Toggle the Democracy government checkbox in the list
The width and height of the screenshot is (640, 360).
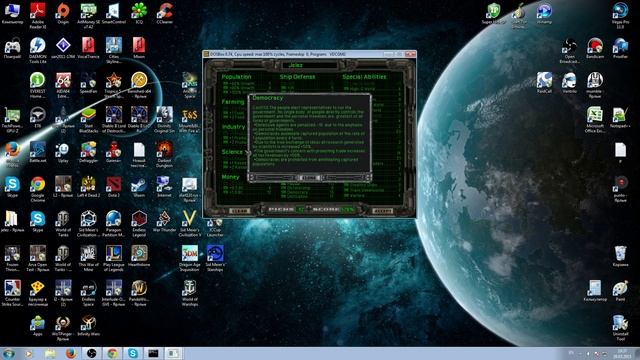tap(284, 192)
